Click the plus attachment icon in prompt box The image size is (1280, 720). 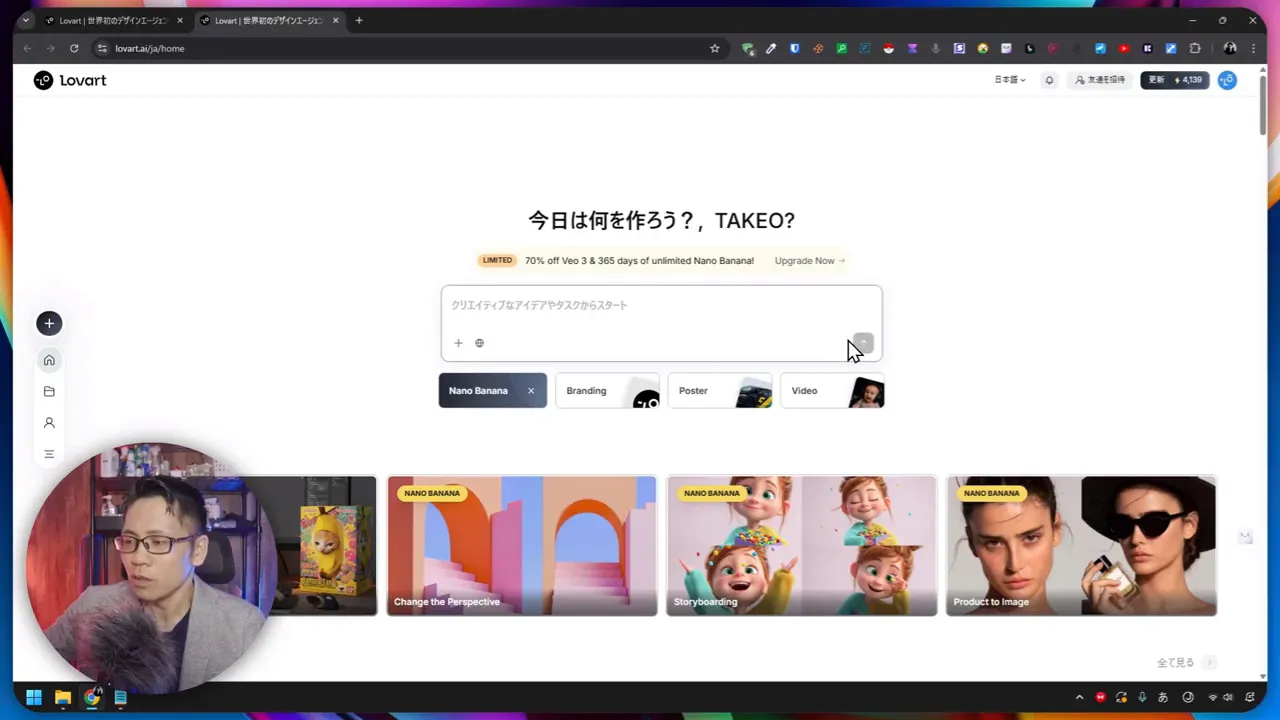[x=458, y=343]
